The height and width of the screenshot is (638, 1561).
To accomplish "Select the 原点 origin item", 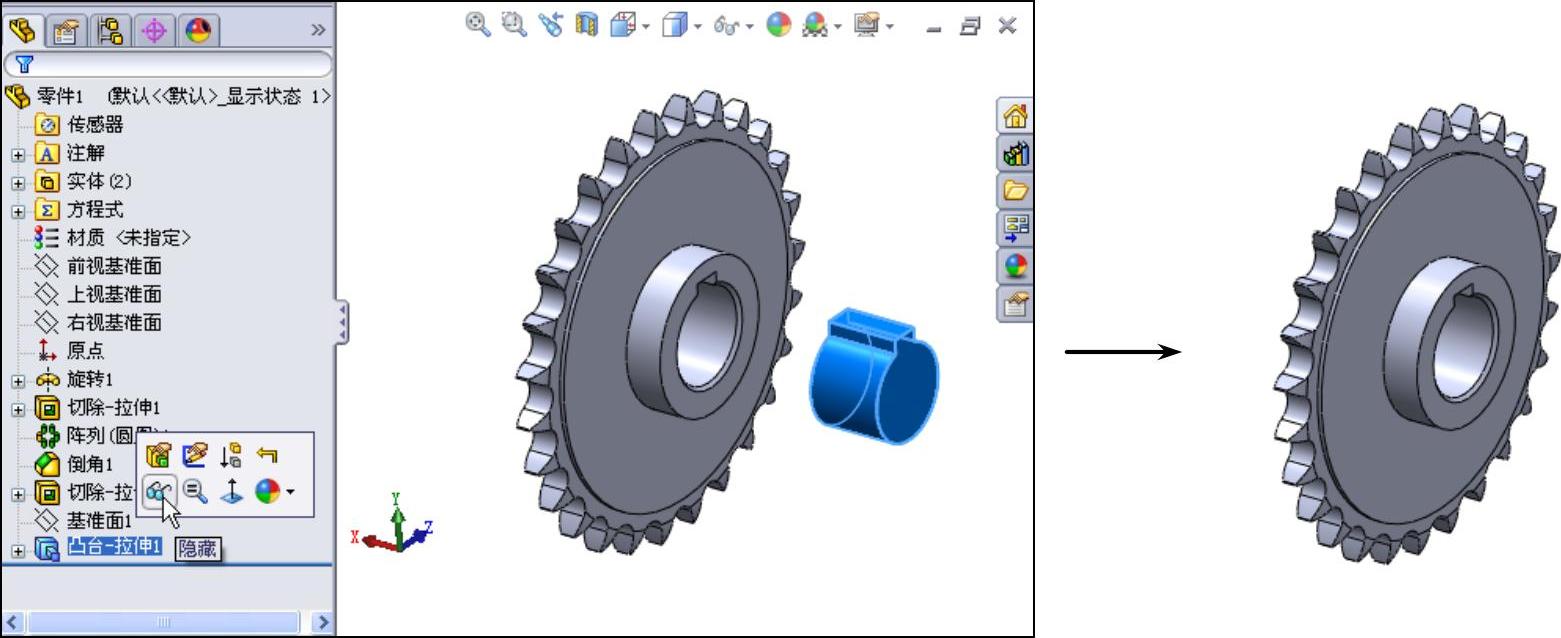I will tap(69, 351).
